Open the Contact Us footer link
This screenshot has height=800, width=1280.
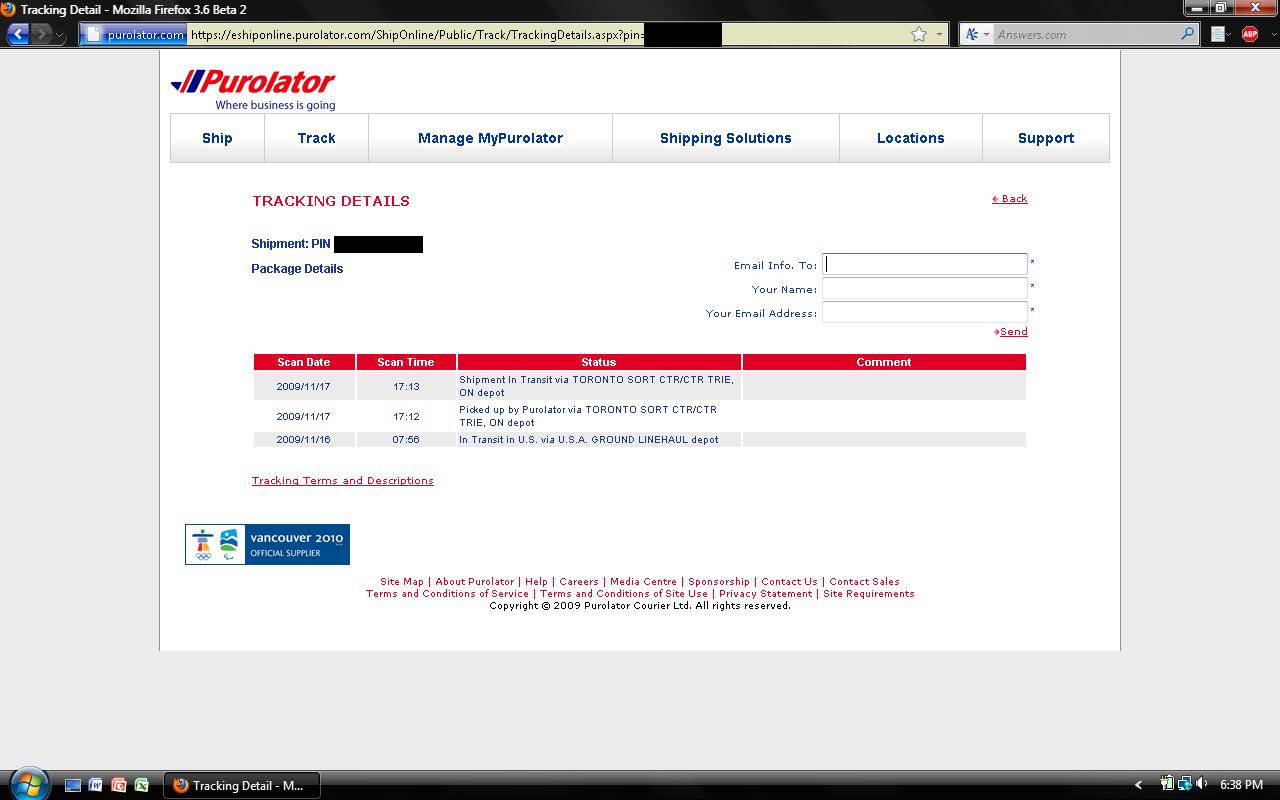click(790, 581)
